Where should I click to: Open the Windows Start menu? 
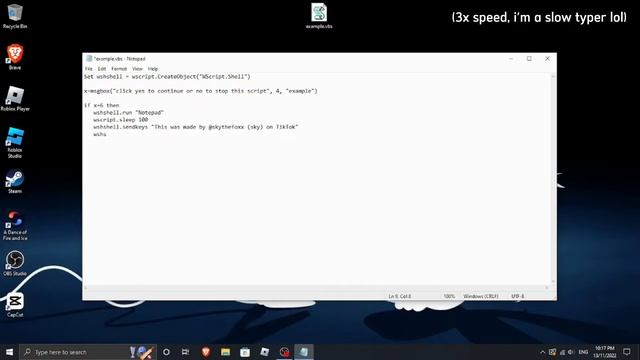(x=9, y=352)
